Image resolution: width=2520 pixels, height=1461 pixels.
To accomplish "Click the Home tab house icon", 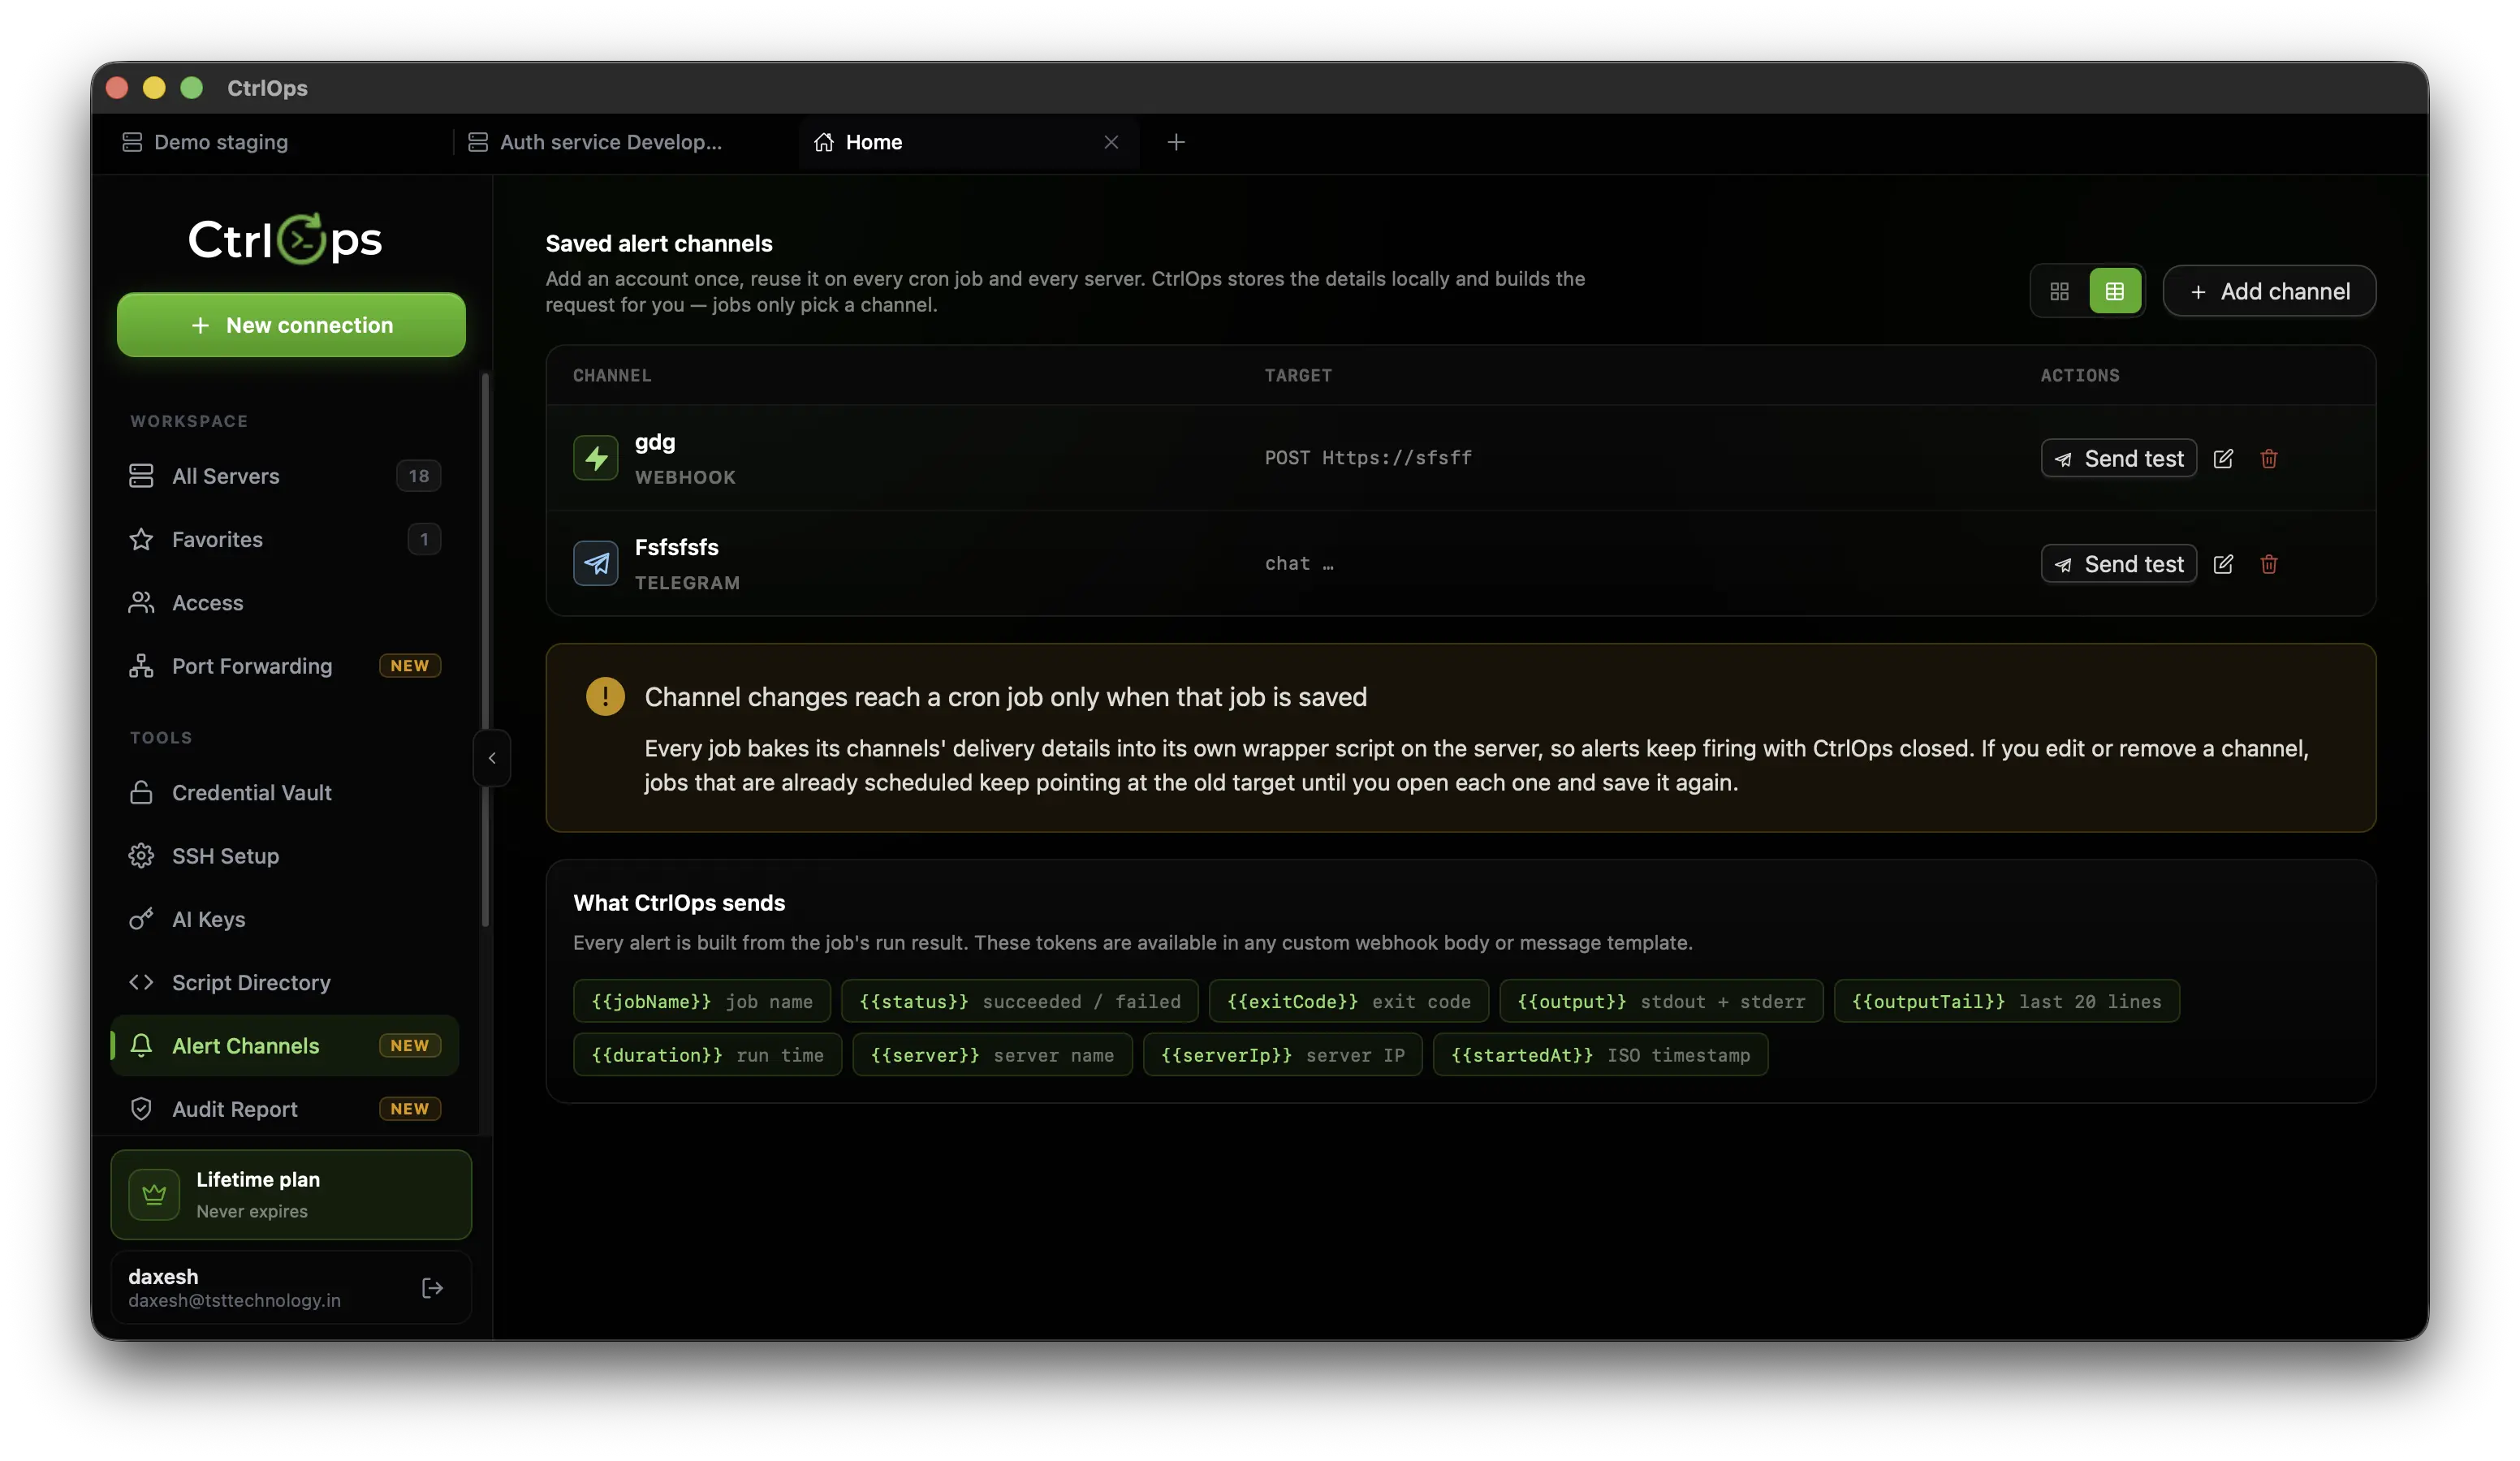I will [823, 142].
